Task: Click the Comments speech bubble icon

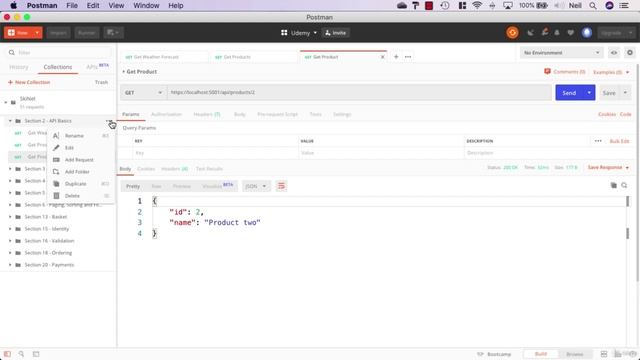Action: pyautogui.click(x=547, y=71)
